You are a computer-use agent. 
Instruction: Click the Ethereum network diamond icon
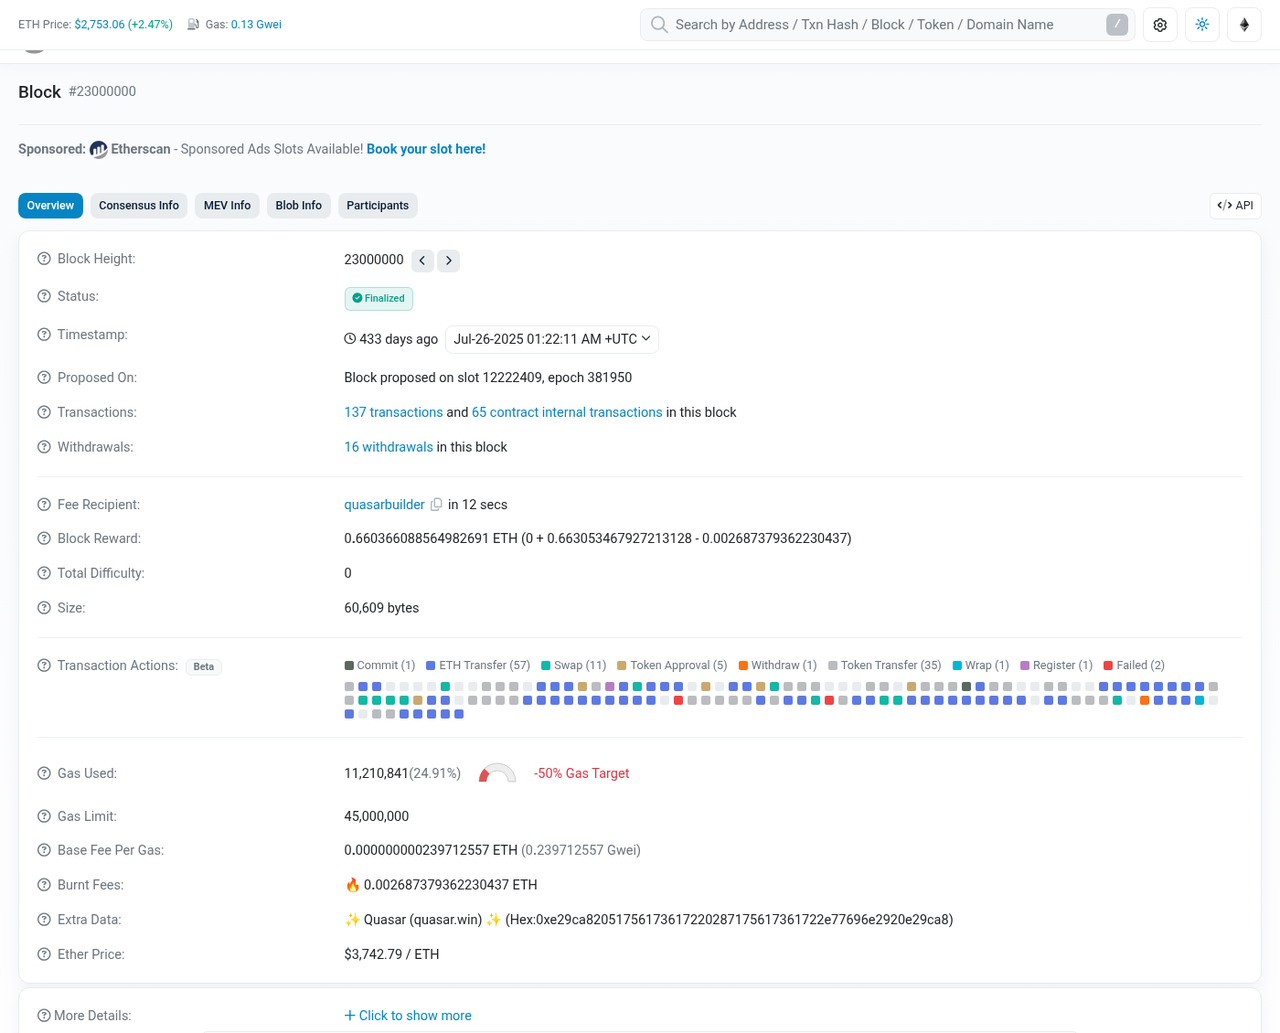click(1244, 25)
